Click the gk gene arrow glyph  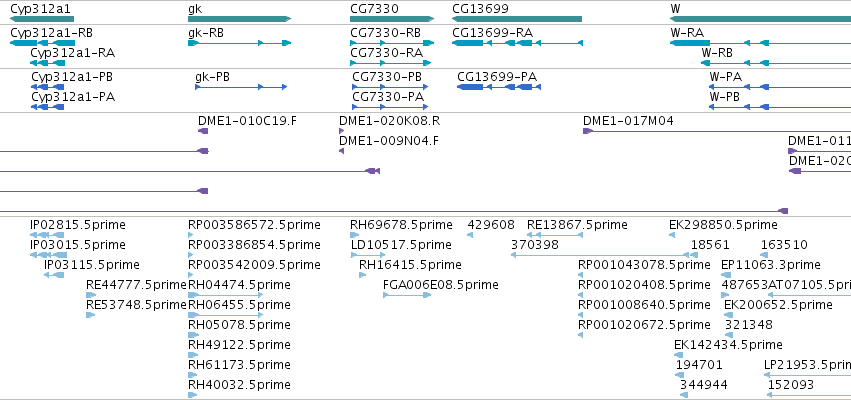(239, 19)
